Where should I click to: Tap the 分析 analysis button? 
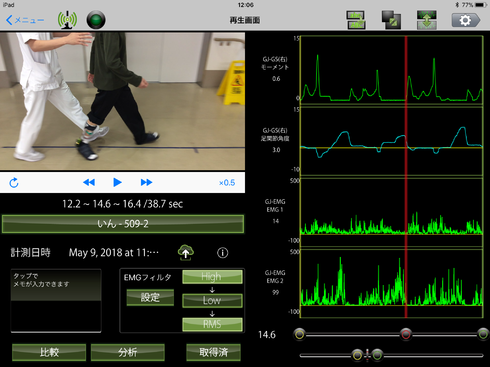[x=128, y=352]
